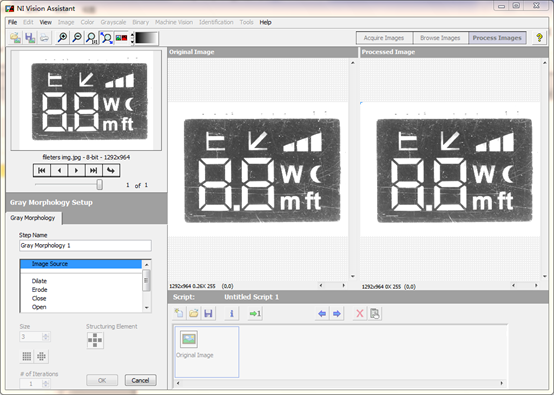The width and height of the screenshot is (554, 395).
Task: Click the Run Once green arrow icon
Action: coord(255,313)
